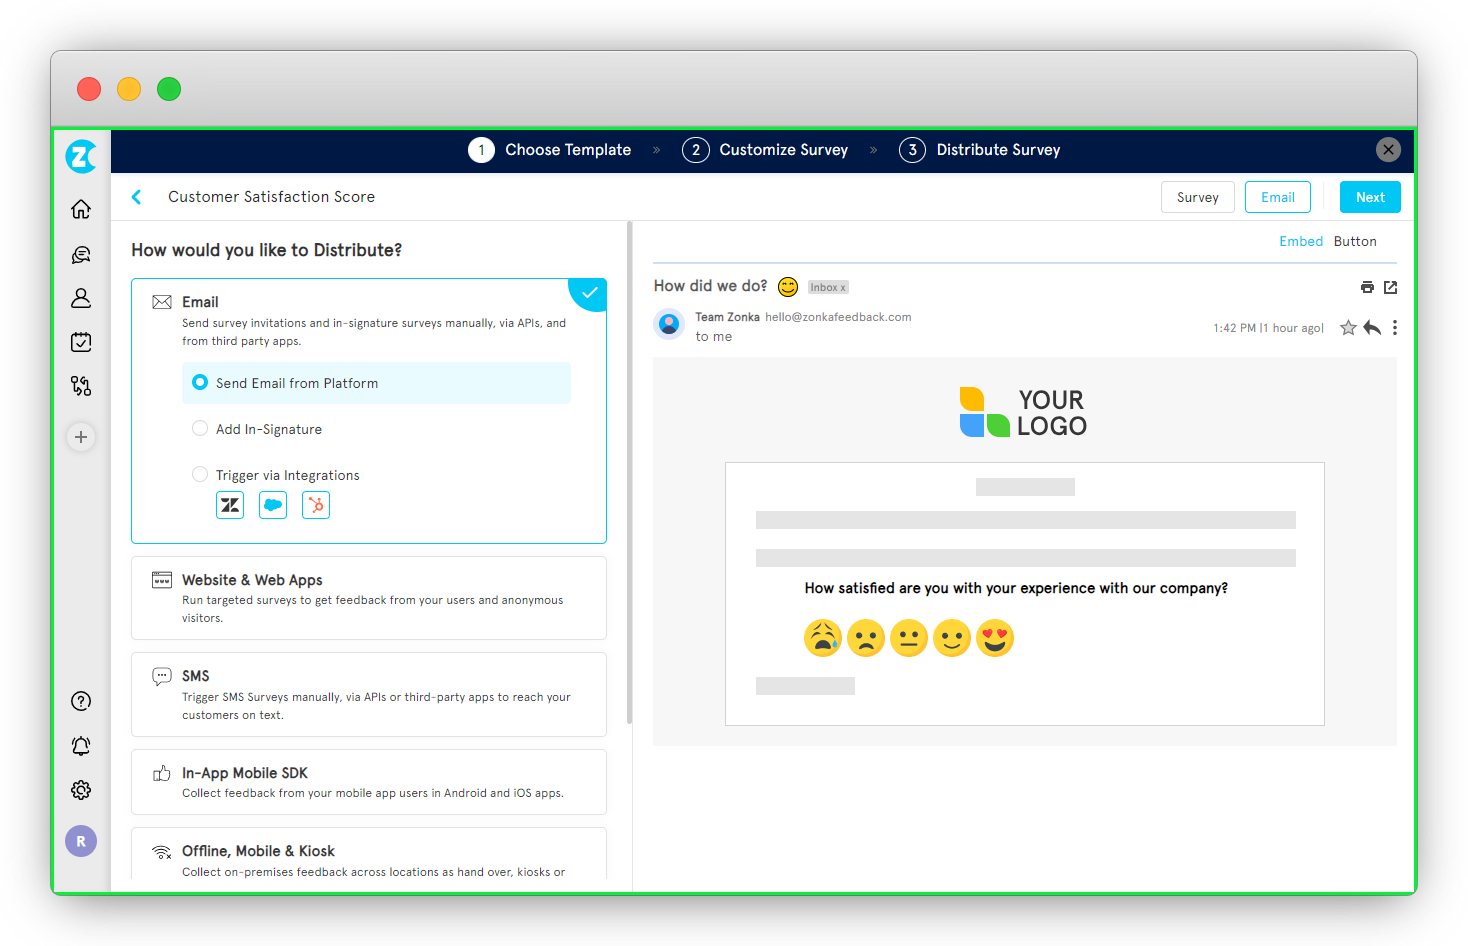The height and width of the screenshot is (946, 1468).
Task: Pick the heart-eyes emoji on the satisfaction scale
Action: (x=995, y=637)
